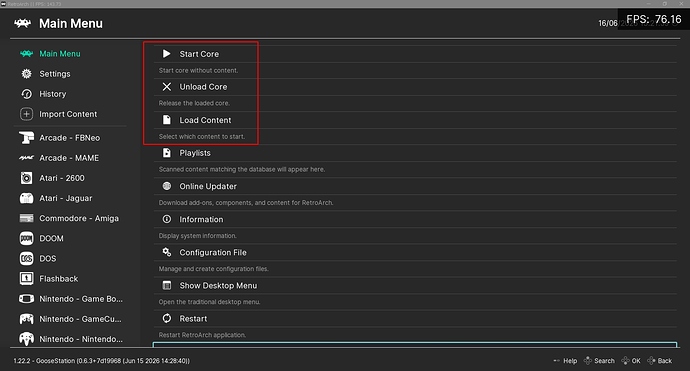Select the Nintendo 64 controller icon
690x371 pixels.
pyautogui.click(x=26, y=339)
